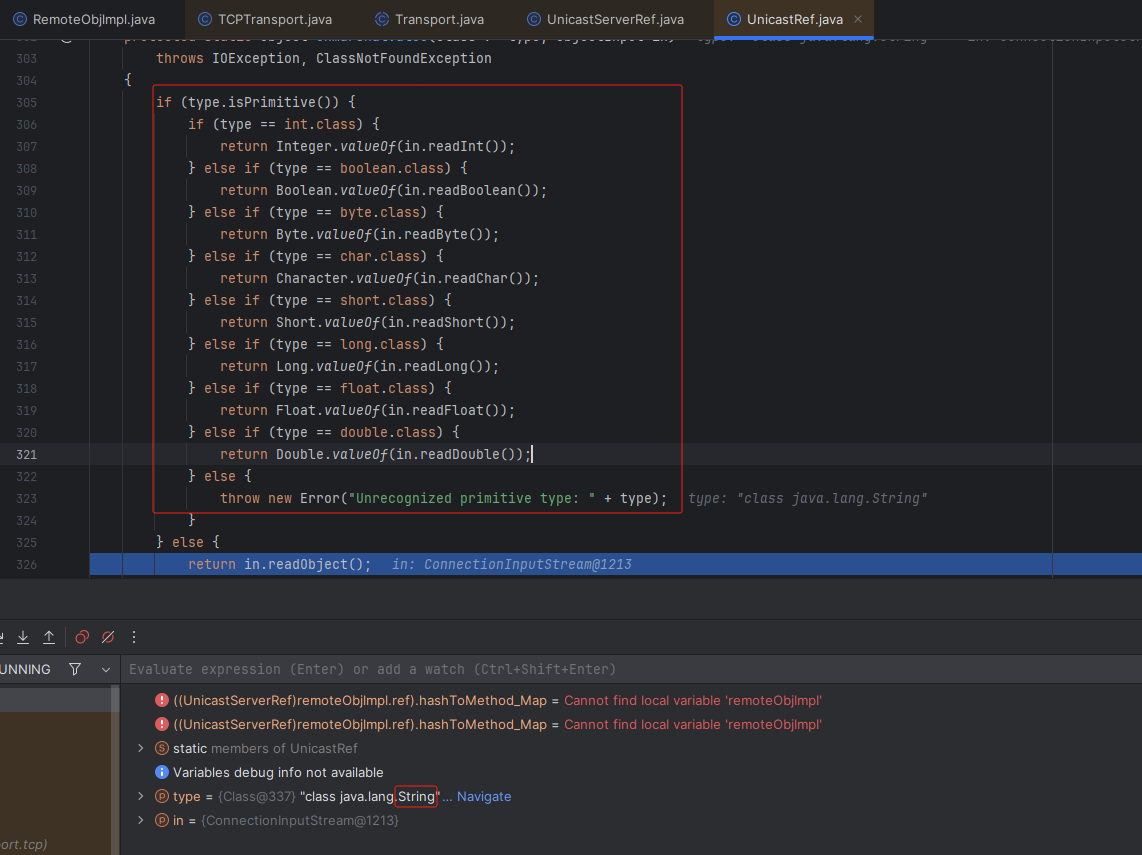Click the Step Into download-arrow icon
This screenshot has width=1142, height=855.
coord(22,637)
